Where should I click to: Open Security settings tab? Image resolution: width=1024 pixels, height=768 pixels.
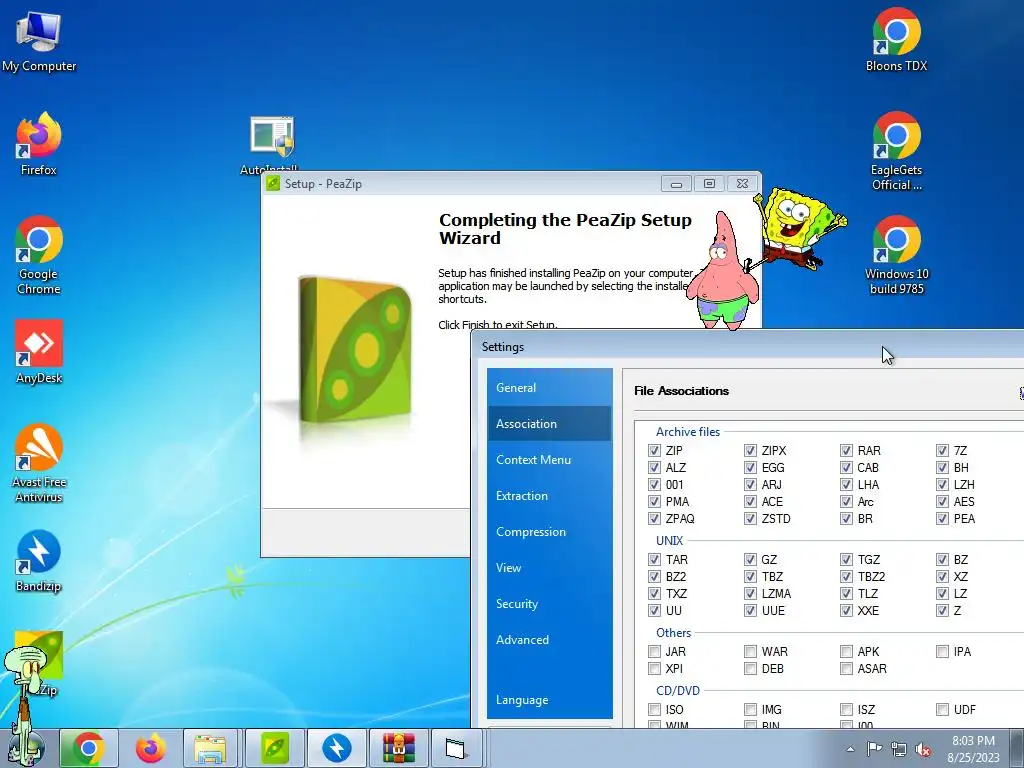549,603
